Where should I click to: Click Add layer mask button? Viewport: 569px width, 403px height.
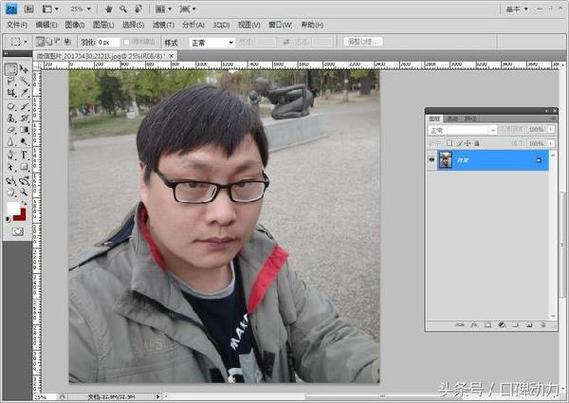[488, 325]
